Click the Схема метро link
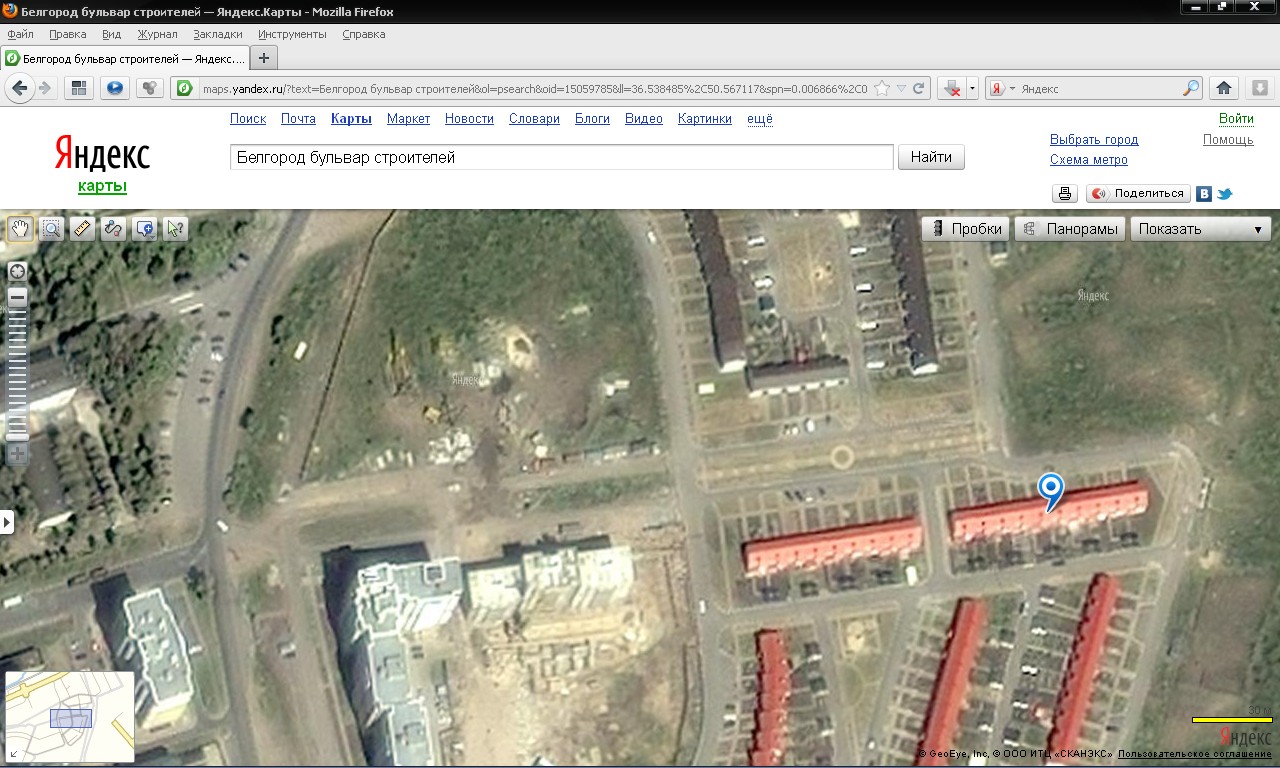Image resolution: width=1280 pixels, height=768 pixels. point(1089,159)
